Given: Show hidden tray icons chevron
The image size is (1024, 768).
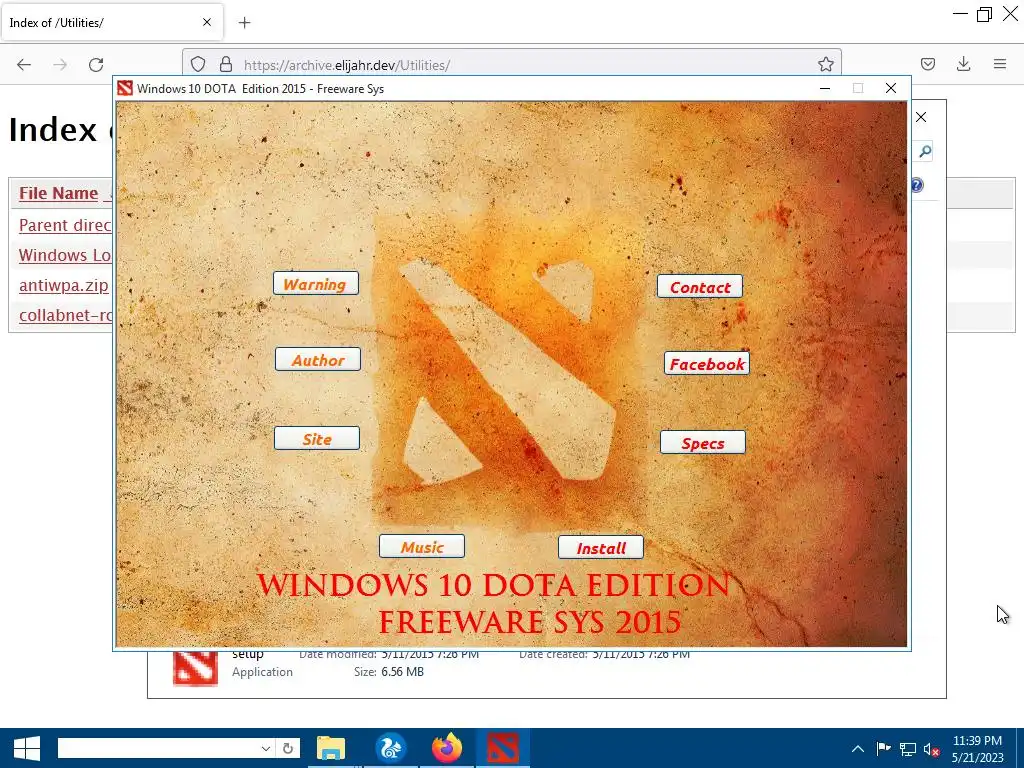Looking at the screenshot, I should pyautogui.click(x=857, y=748).
